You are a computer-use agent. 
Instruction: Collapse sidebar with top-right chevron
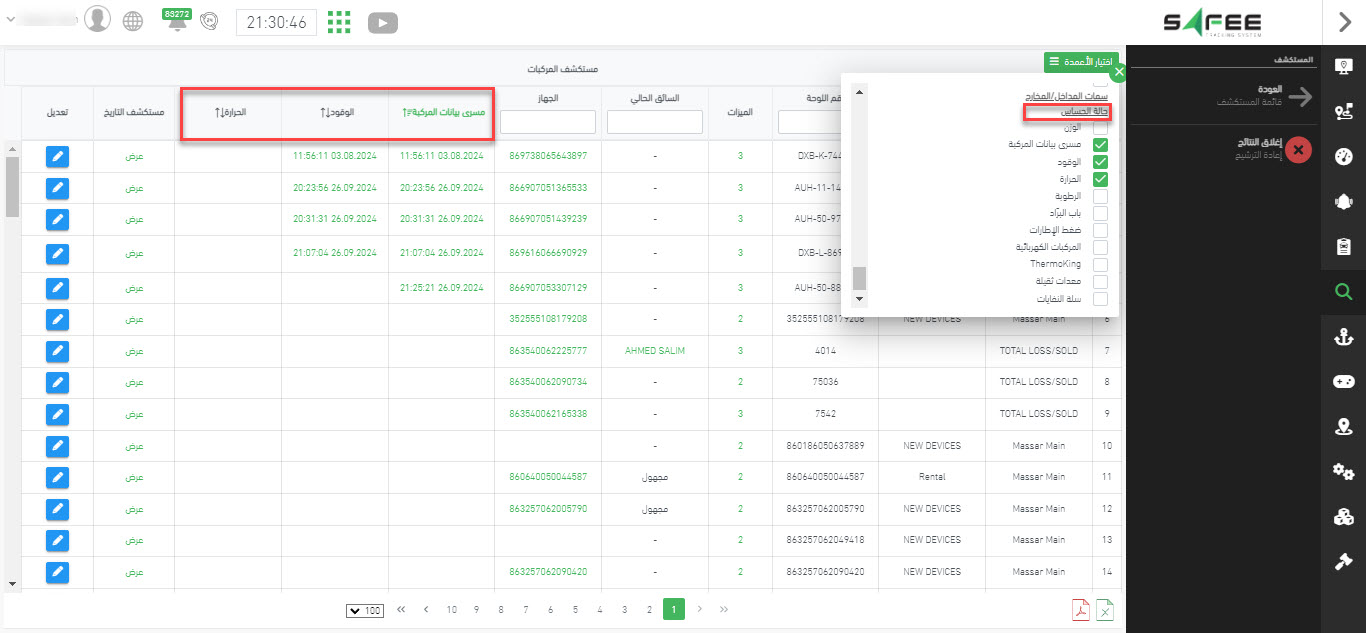click(1343, 22)
